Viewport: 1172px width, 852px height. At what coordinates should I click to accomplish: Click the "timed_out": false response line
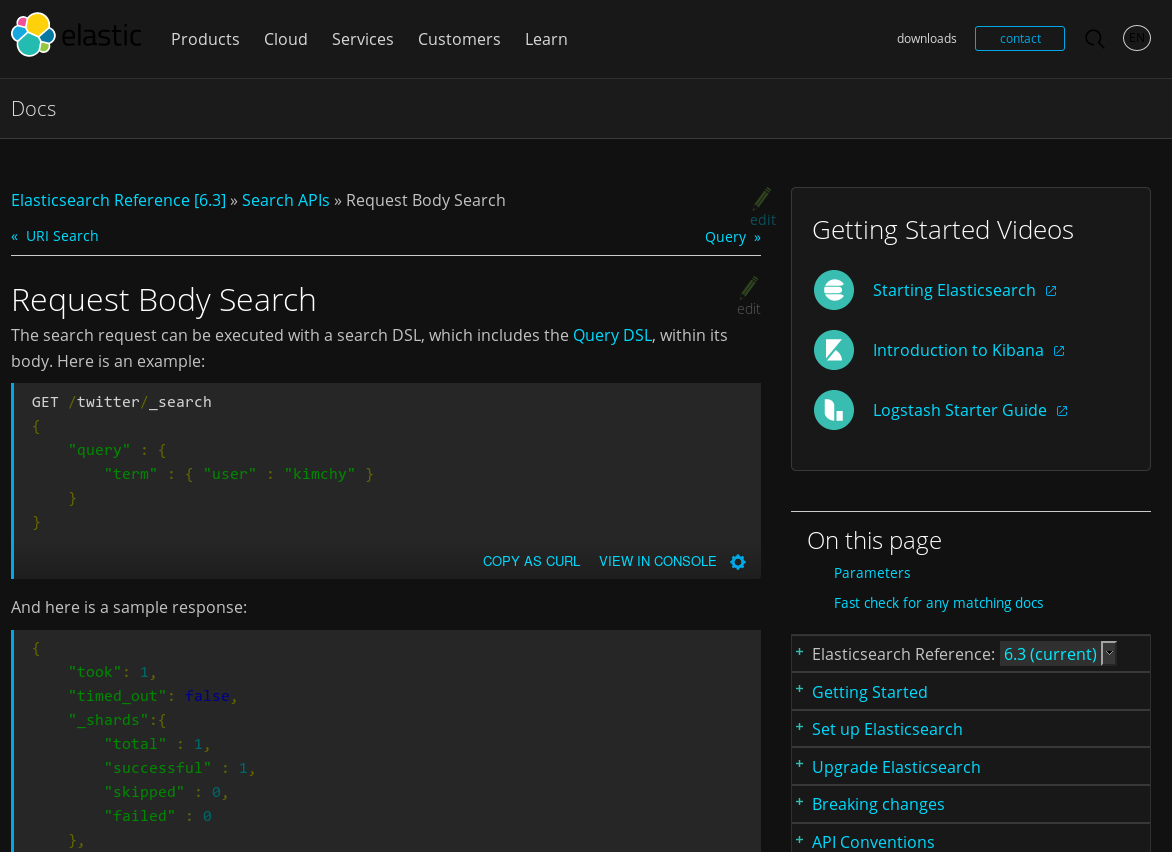point(153,696)
